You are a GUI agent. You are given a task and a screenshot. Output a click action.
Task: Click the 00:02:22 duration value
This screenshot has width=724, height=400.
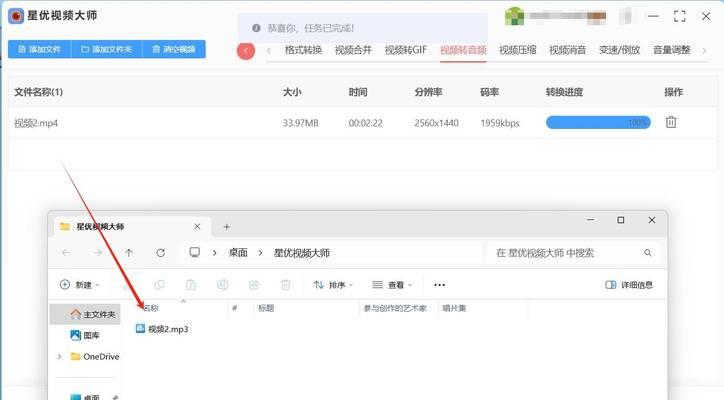pyautogui.click(x=365, y=123)
